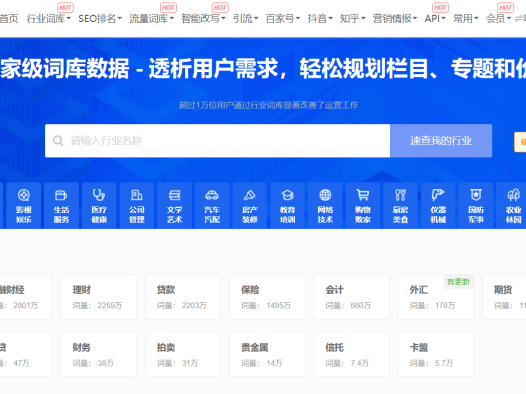Focus the 请输入行业名称 search field

pyautogui.click(x=217, y=141)
